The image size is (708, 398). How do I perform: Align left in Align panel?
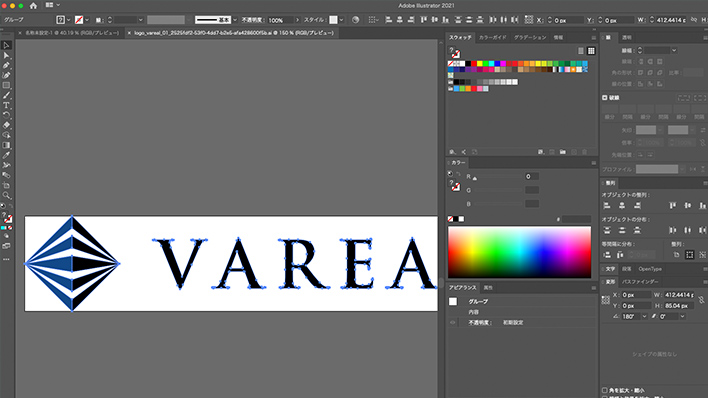(x=607, y=206)
